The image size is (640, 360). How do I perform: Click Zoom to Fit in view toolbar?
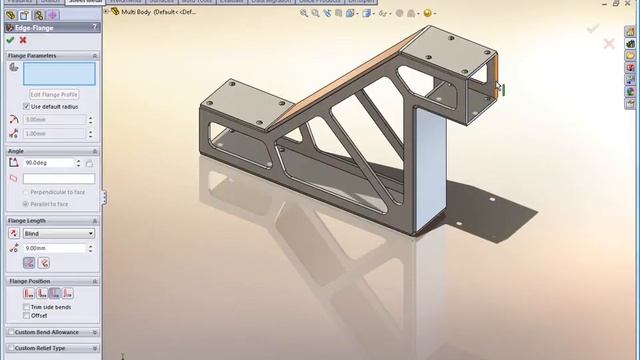click(x=304, y=13)
